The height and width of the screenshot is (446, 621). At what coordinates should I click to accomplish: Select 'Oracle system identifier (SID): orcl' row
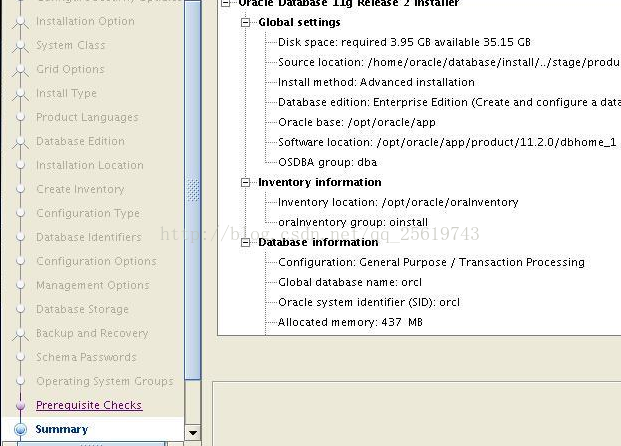[x=369, y=303]
